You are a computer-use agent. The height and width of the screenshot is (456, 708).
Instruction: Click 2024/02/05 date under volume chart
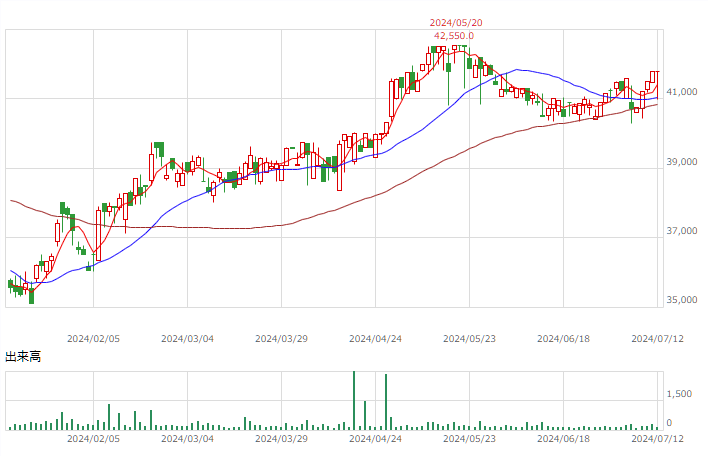[93, 439]
